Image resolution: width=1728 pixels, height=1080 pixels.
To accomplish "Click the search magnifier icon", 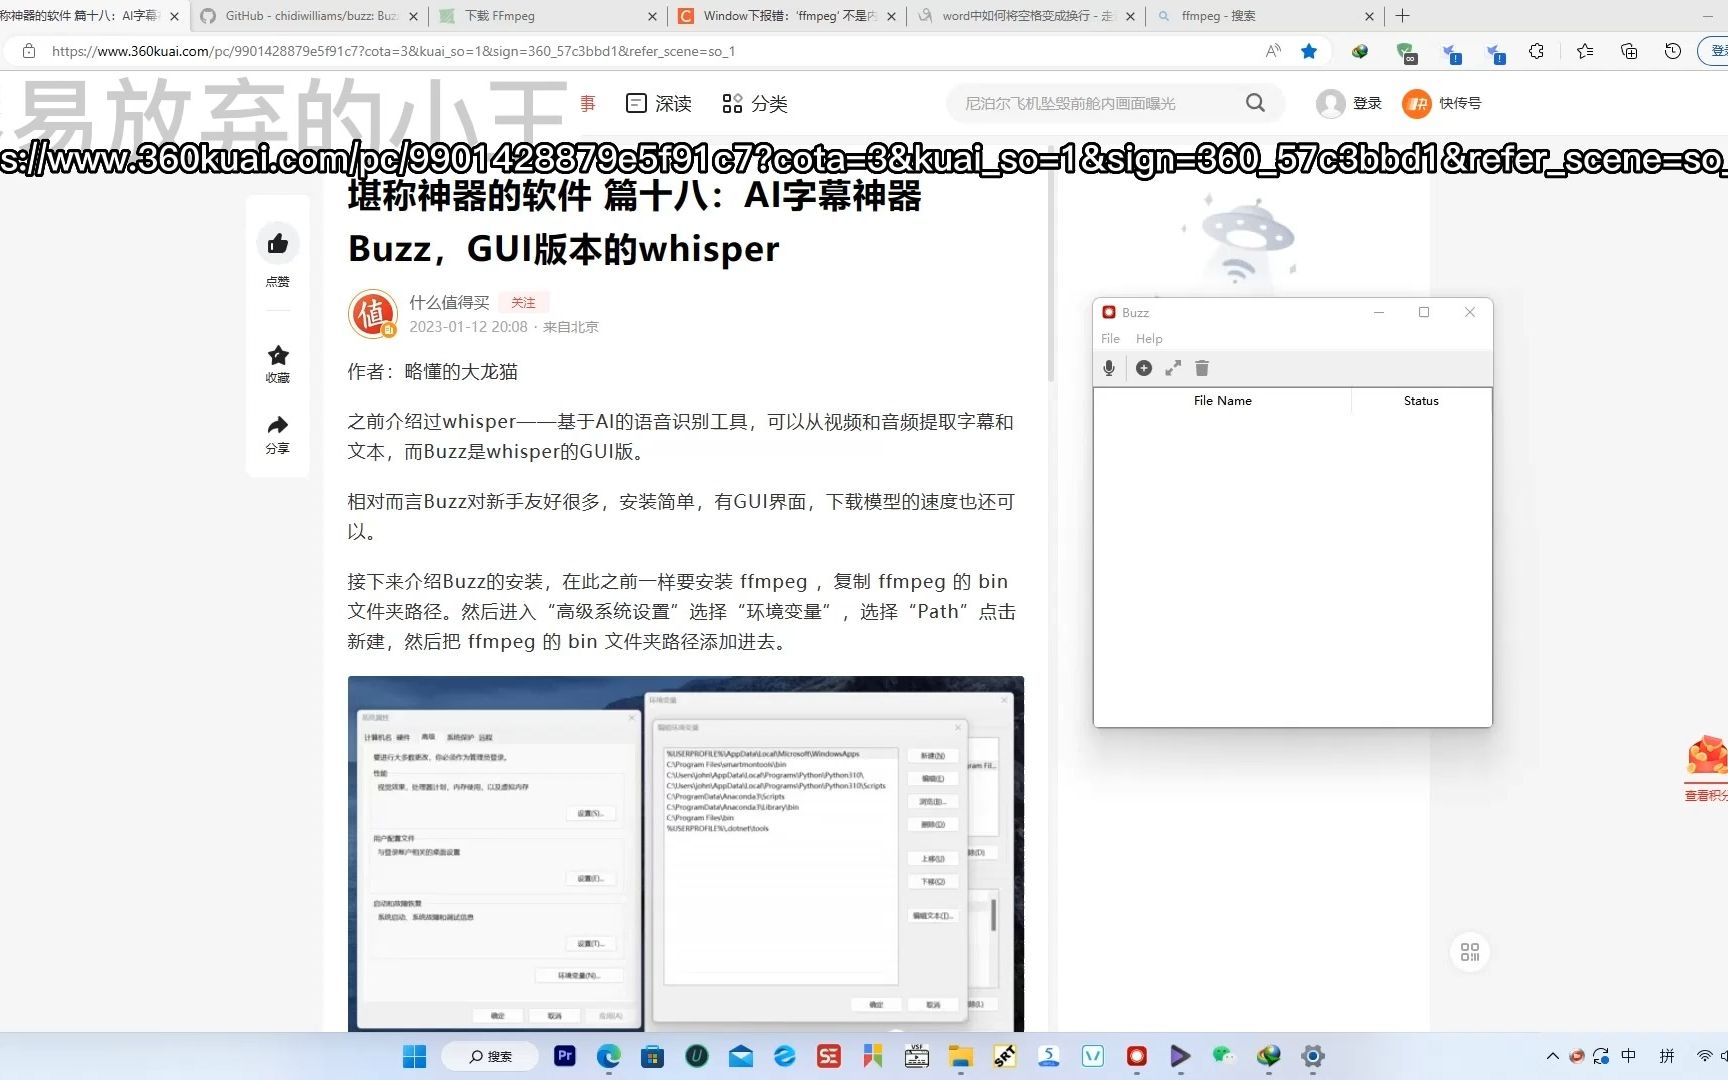I will [1256, 103].
